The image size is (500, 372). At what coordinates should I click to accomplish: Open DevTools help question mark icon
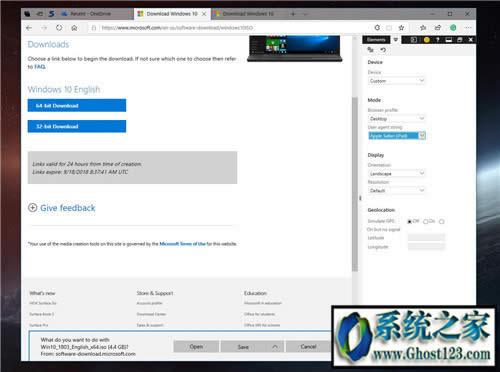438,40
